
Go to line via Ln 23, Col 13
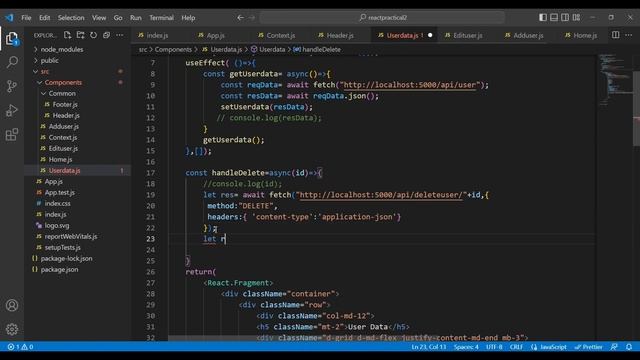pyautogui.click(x=429, y=347)
